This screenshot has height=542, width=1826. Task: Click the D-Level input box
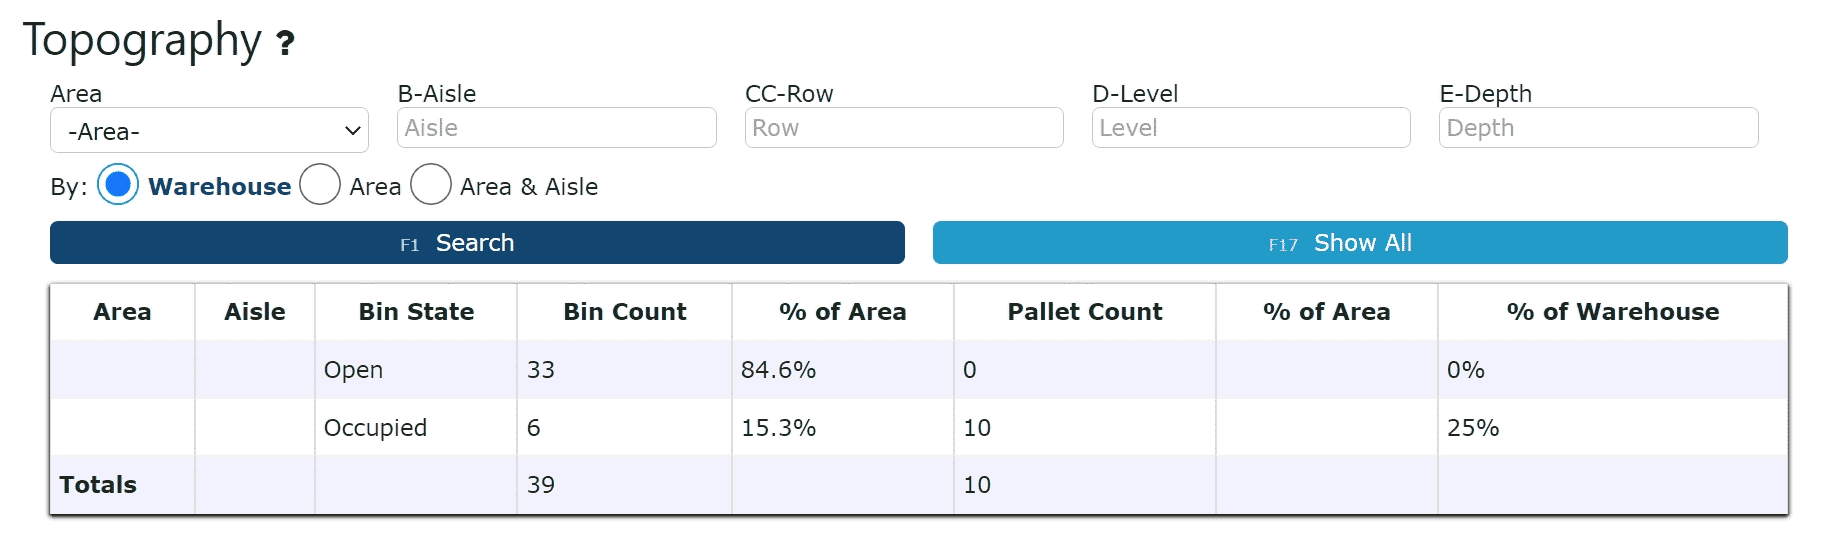pyautogui.click(x=1251, y=128)
